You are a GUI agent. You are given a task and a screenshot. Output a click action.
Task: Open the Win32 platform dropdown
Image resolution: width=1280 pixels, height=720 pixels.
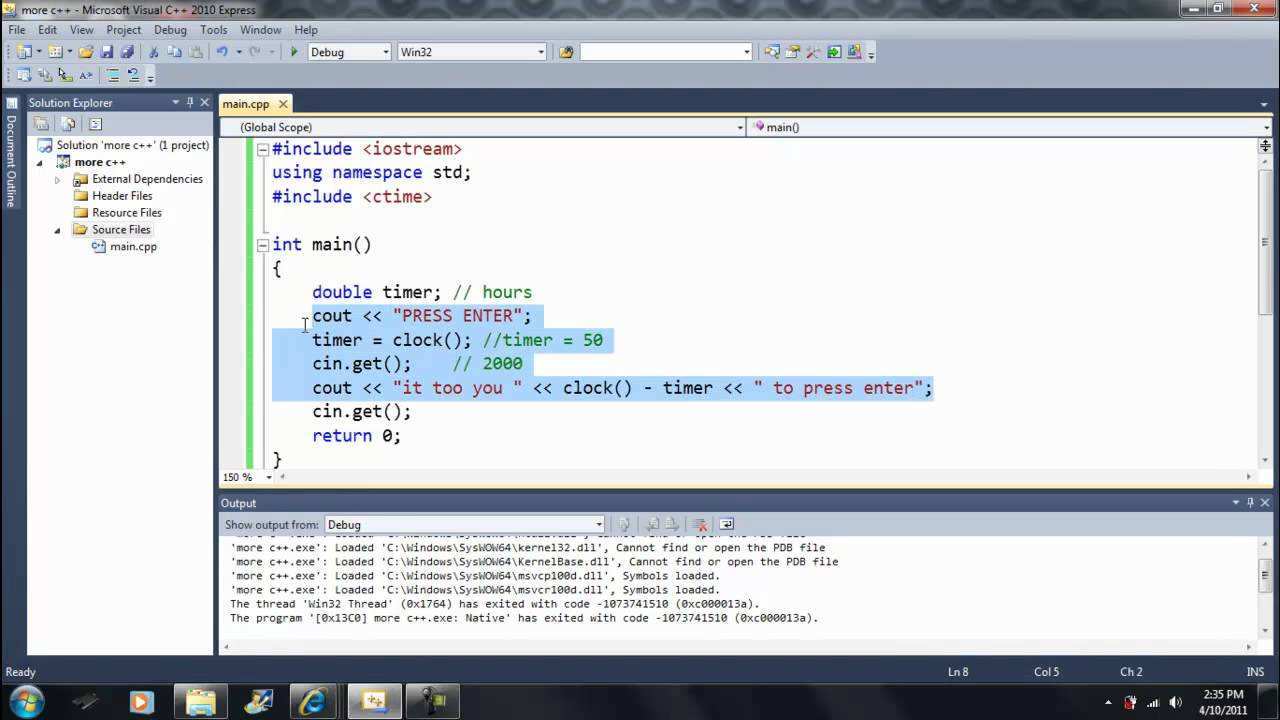(541, 52)
